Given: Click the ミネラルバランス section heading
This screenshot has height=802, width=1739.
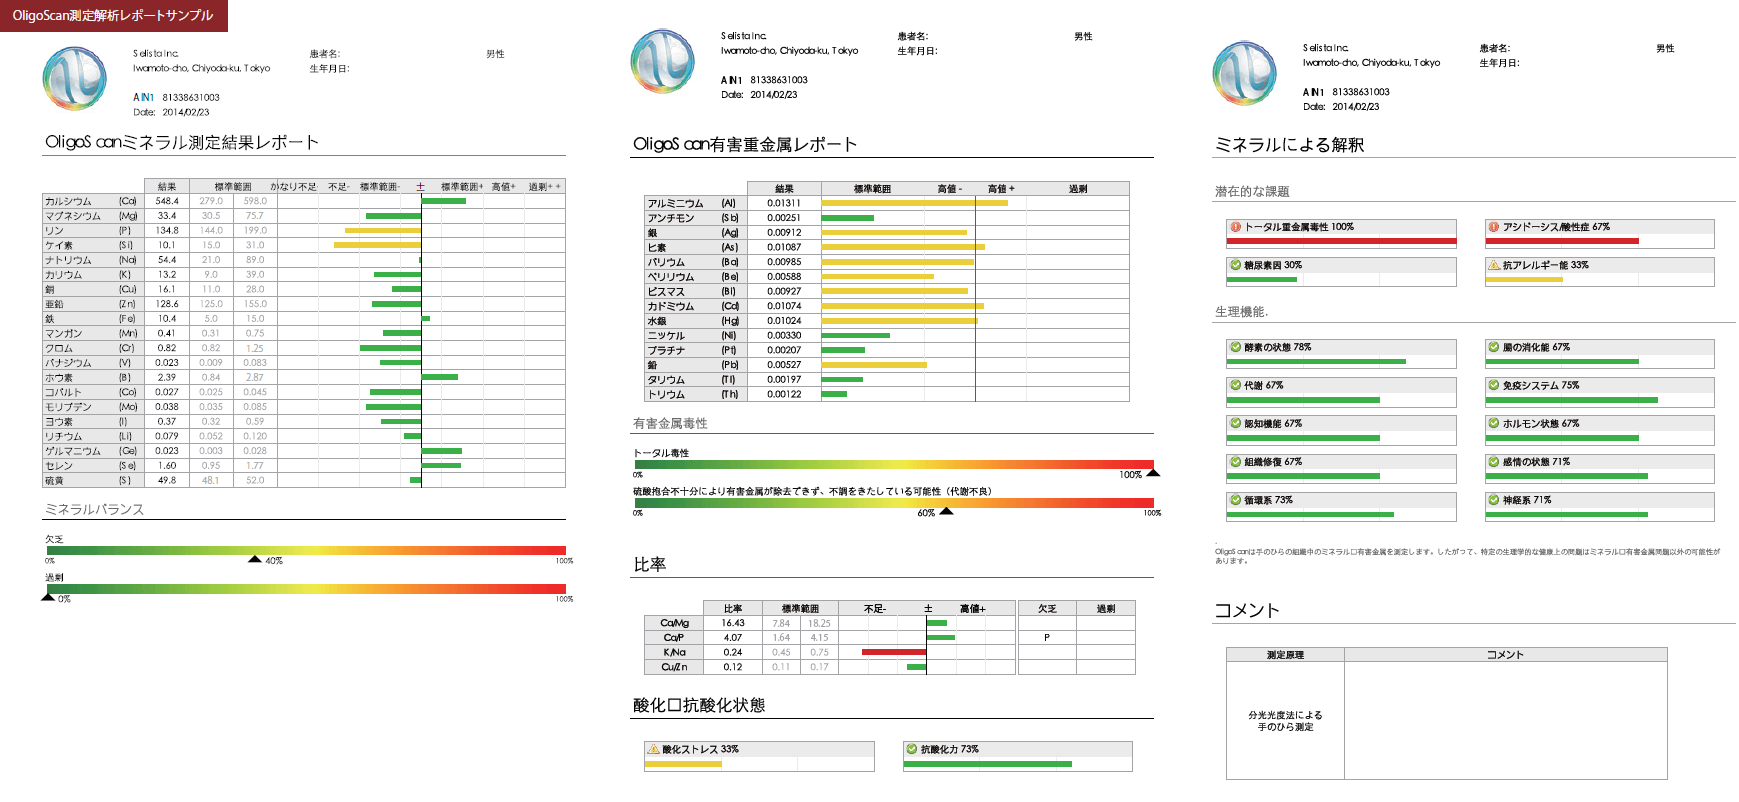Looking at the screenshot, I should (94, 509).
